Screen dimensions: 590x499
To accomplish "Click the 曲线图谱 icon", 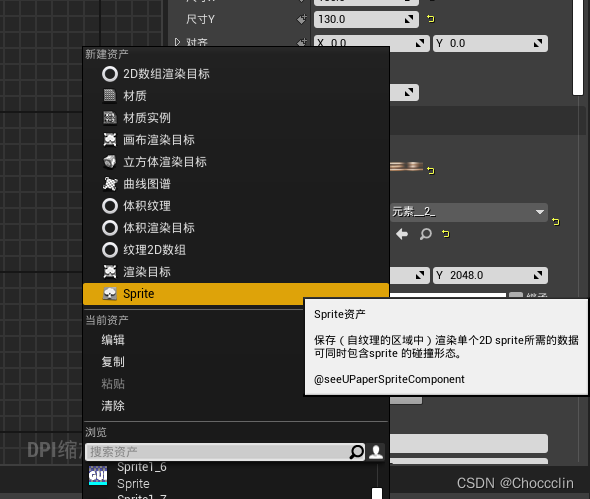I will pyautogui.click(x=110, y=184).
